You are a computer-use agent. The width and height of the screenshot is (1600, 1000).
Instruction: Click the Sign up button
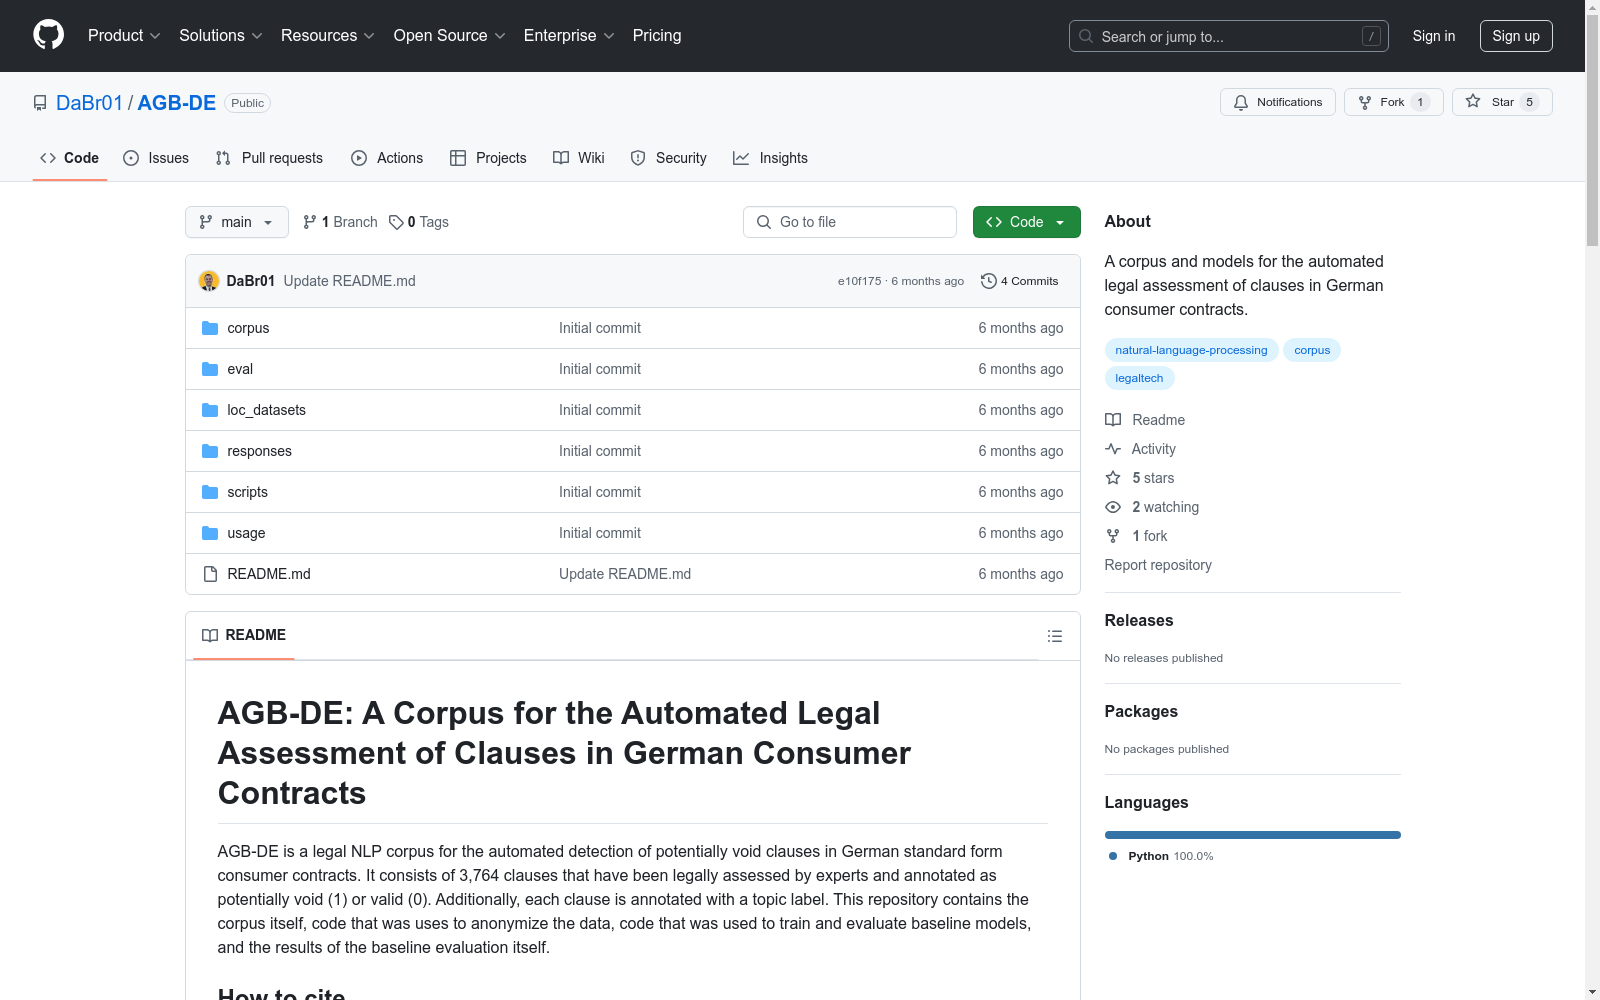pos(1516,36)
